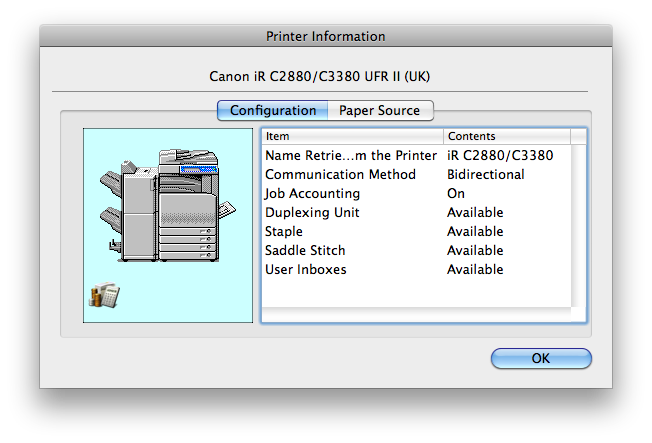Click Available next to User Inboxes
Image resolution: width=652 pixels, height=443 pixels.
click(475, 270)
